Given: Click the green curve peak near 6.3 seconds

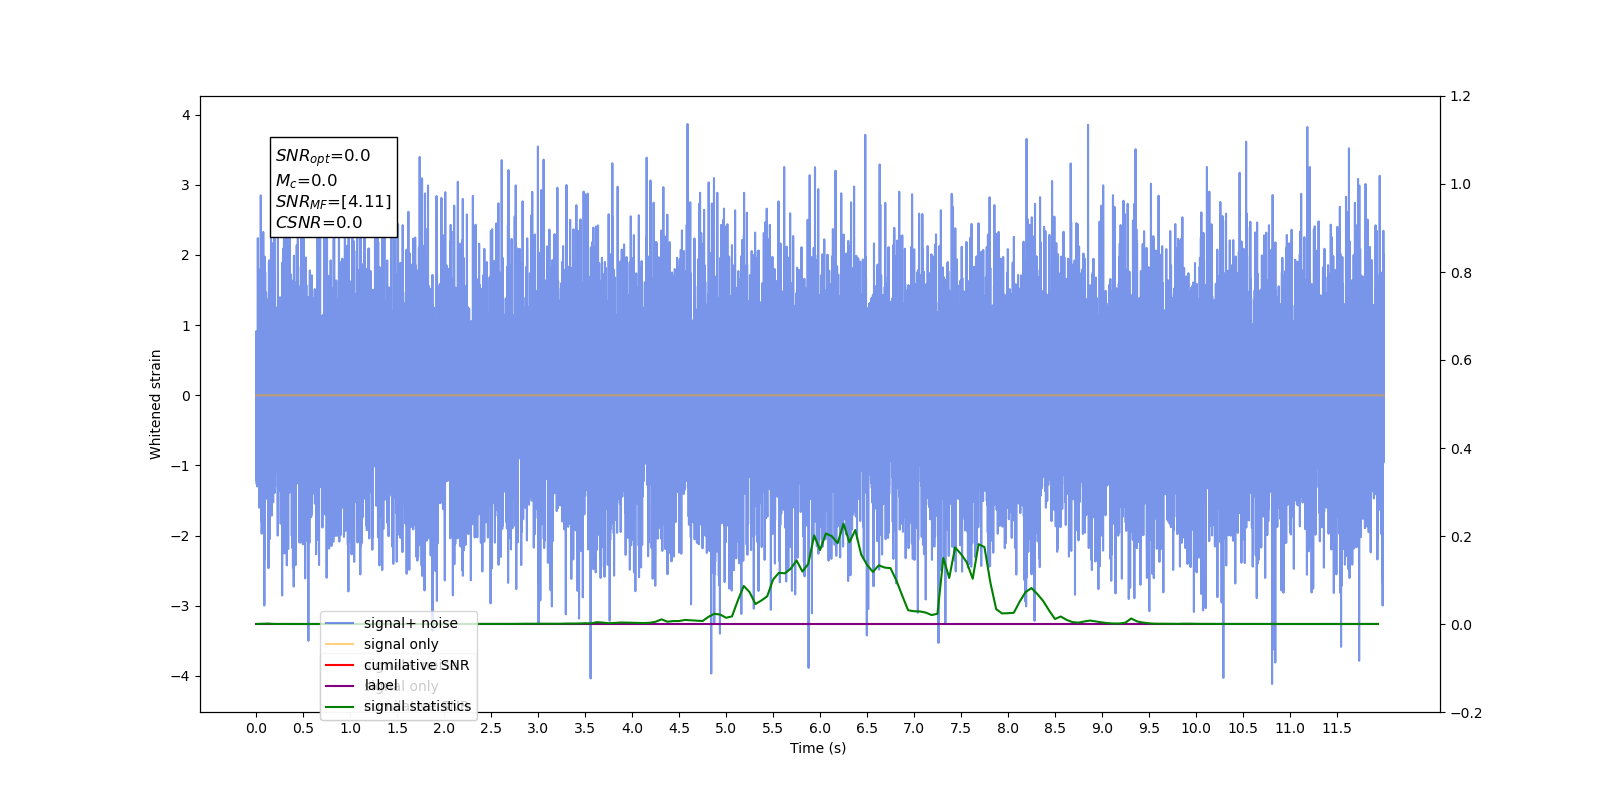Looking at the screenshot, I should (844, 524).
